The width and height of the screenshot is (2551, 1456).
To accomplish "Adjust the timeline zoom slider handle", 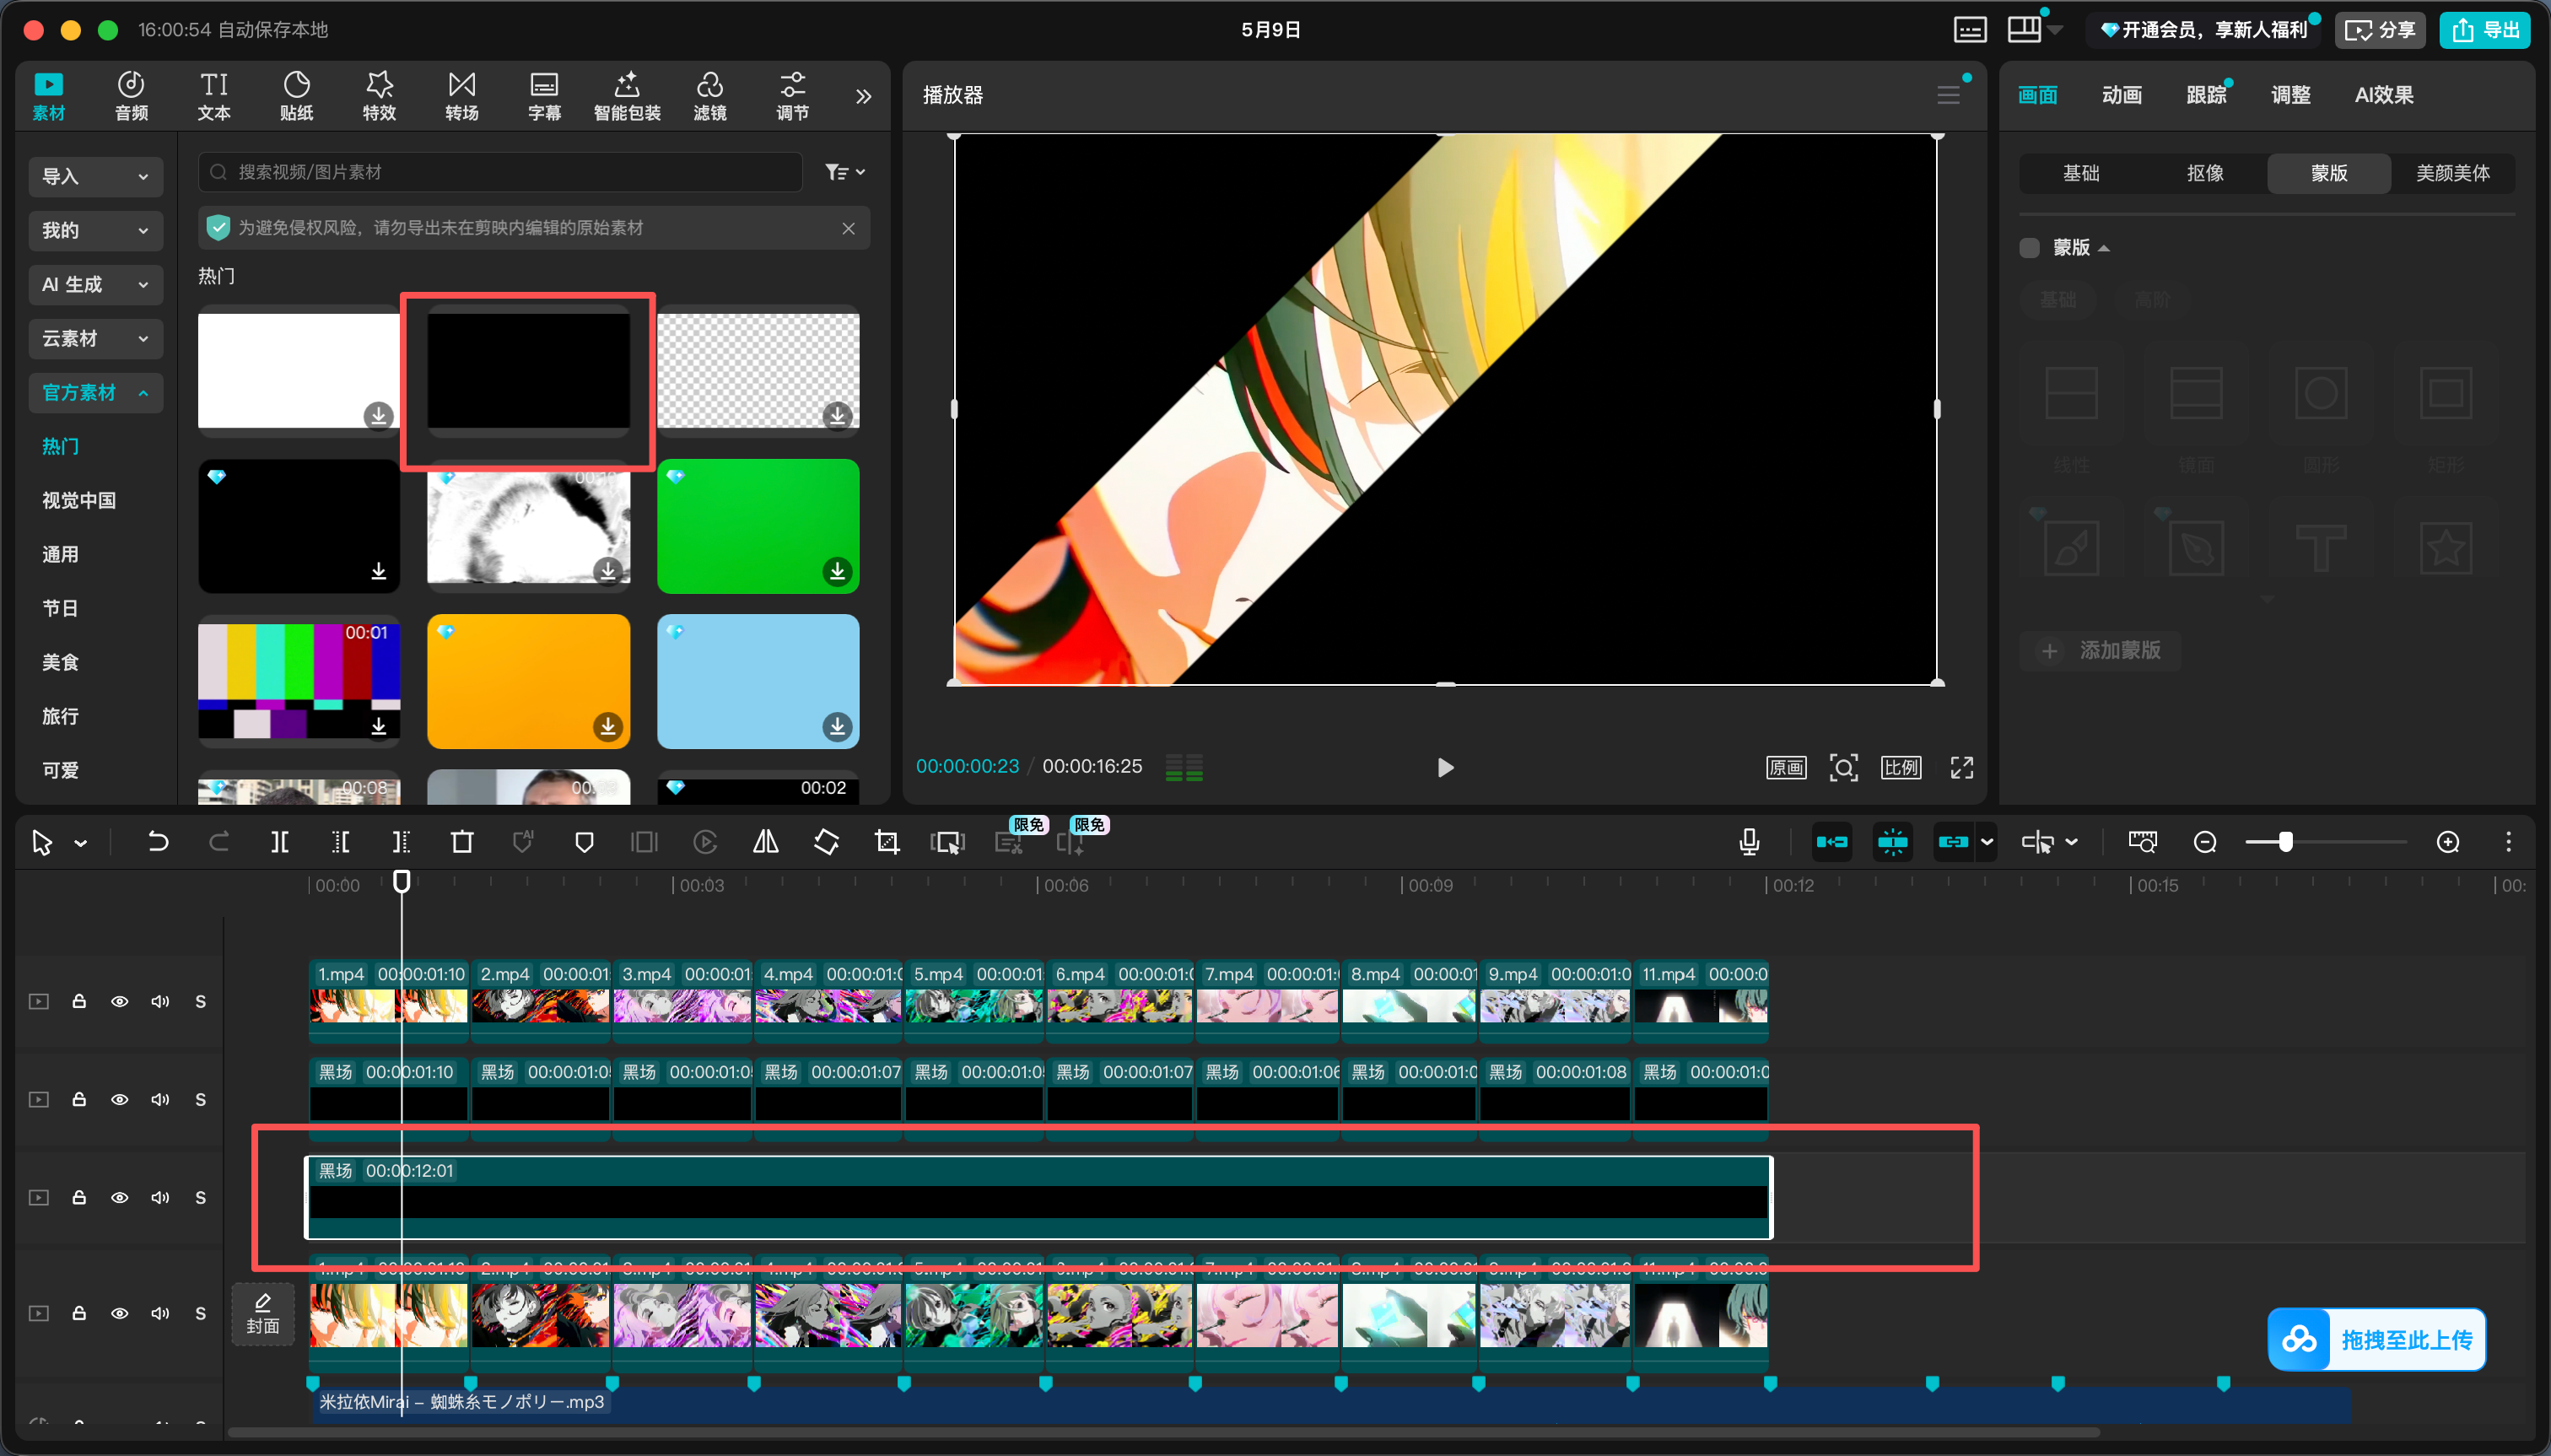I will (2286, 842).
